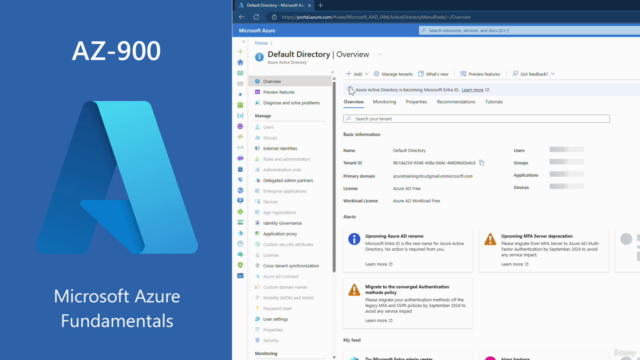The height and width of the screenshot is (360, 640).
Task: Click the browser back arrow
Action: 242,17
